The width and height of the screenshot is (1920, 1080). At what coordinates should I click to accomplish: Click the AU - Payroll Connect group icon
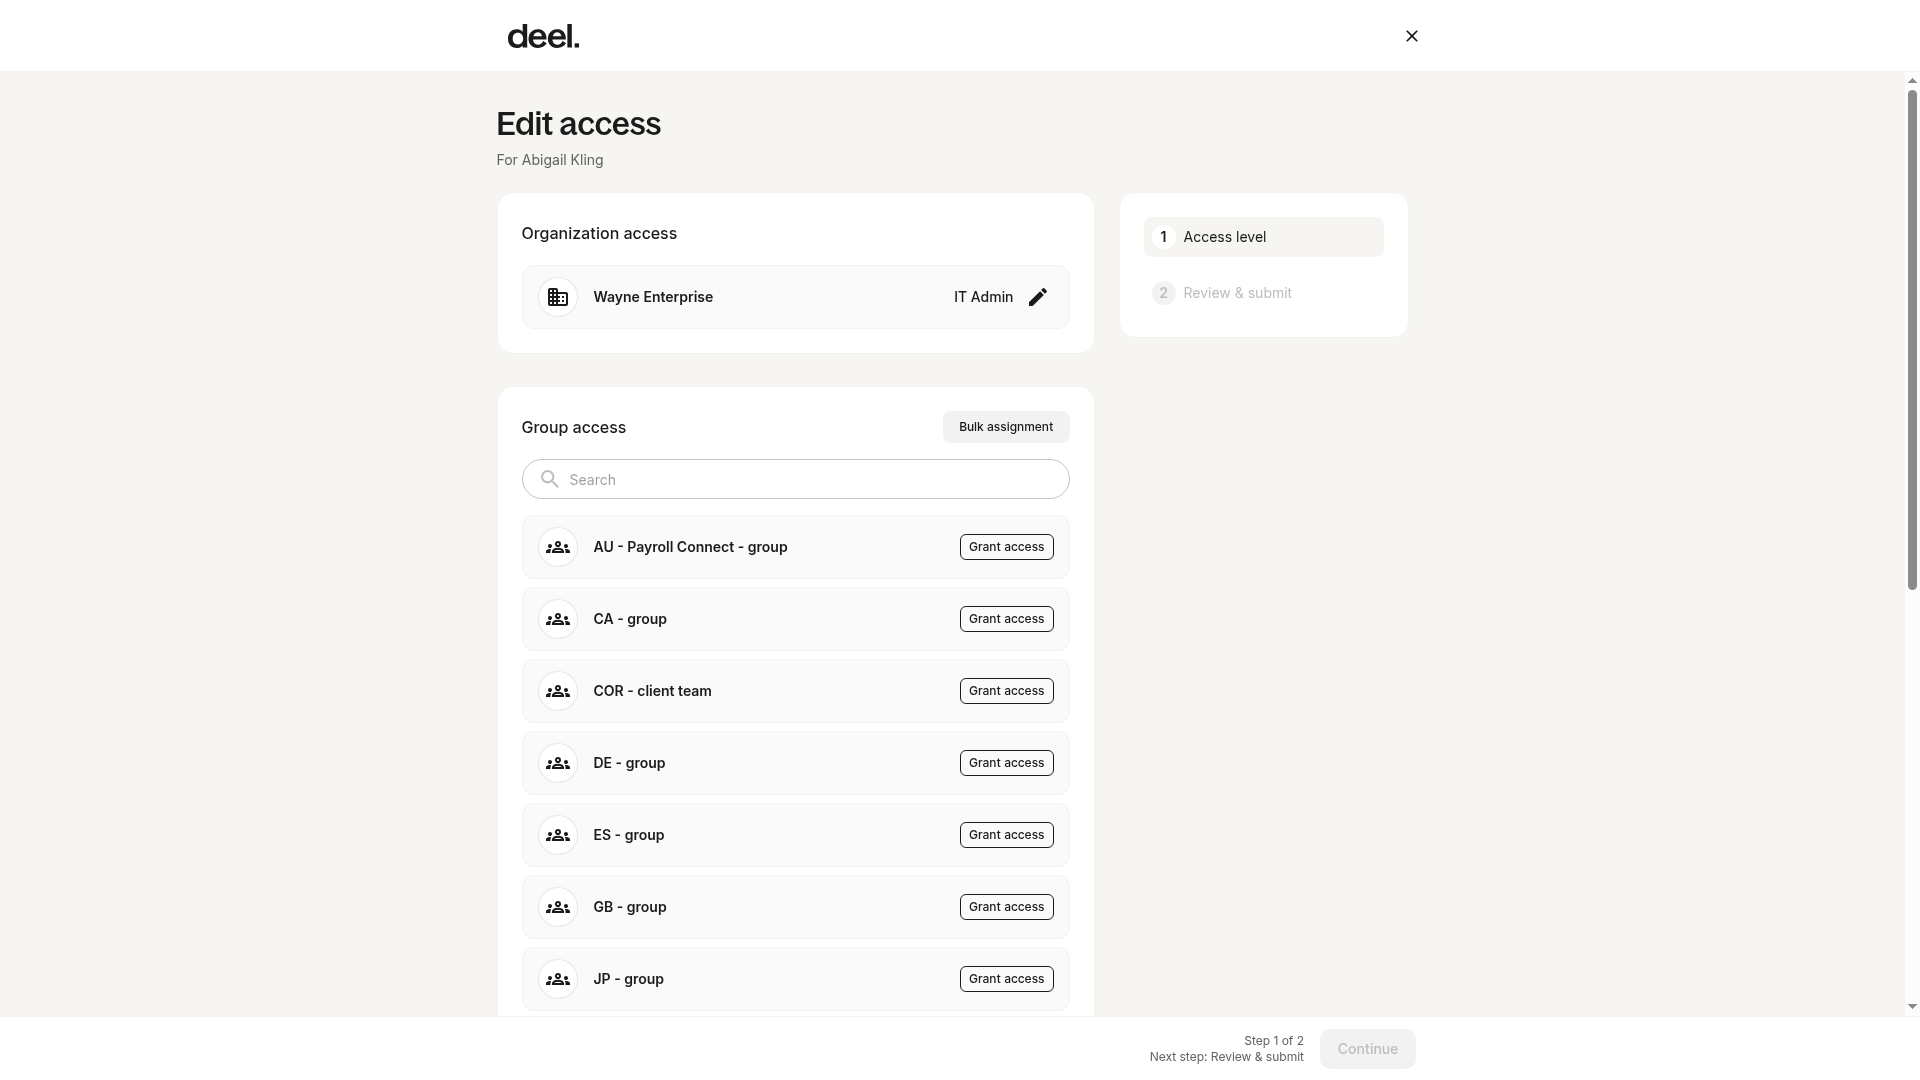tap(558, 547)
